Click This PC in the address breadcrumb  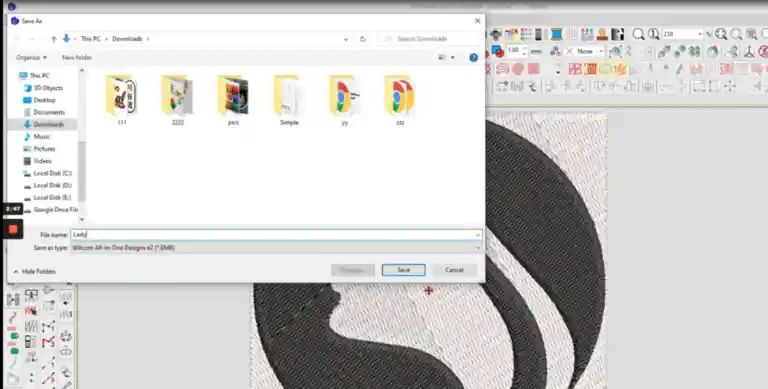(x=91, y=39)
